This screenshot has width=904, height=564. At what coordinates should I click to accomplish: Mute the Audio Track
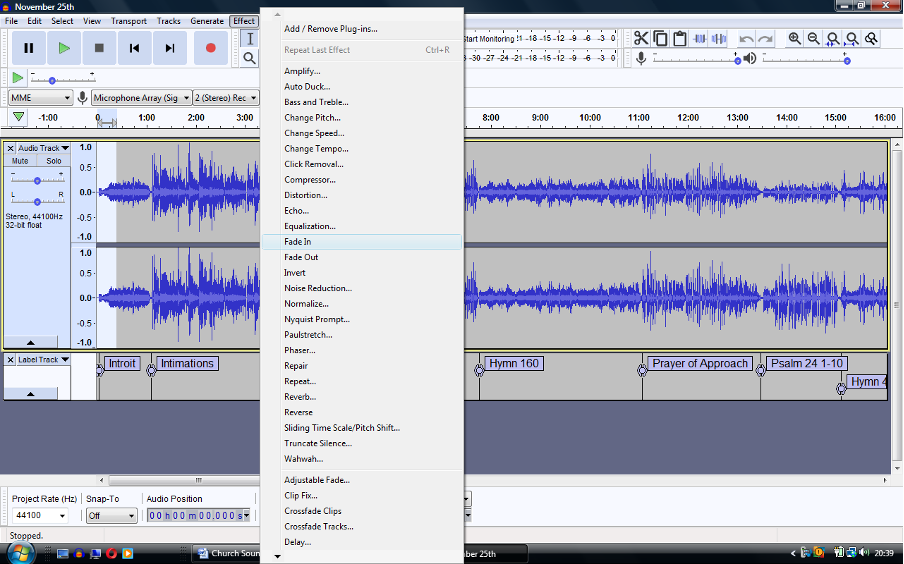click(x=20, y=161)
